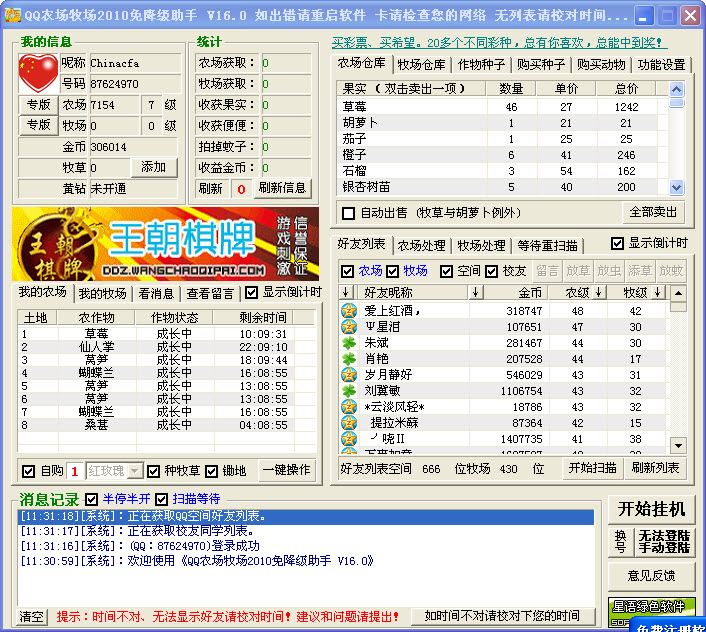
Task: Toggle the 锄地 checkbox
Action: click(x=211, y=471)
